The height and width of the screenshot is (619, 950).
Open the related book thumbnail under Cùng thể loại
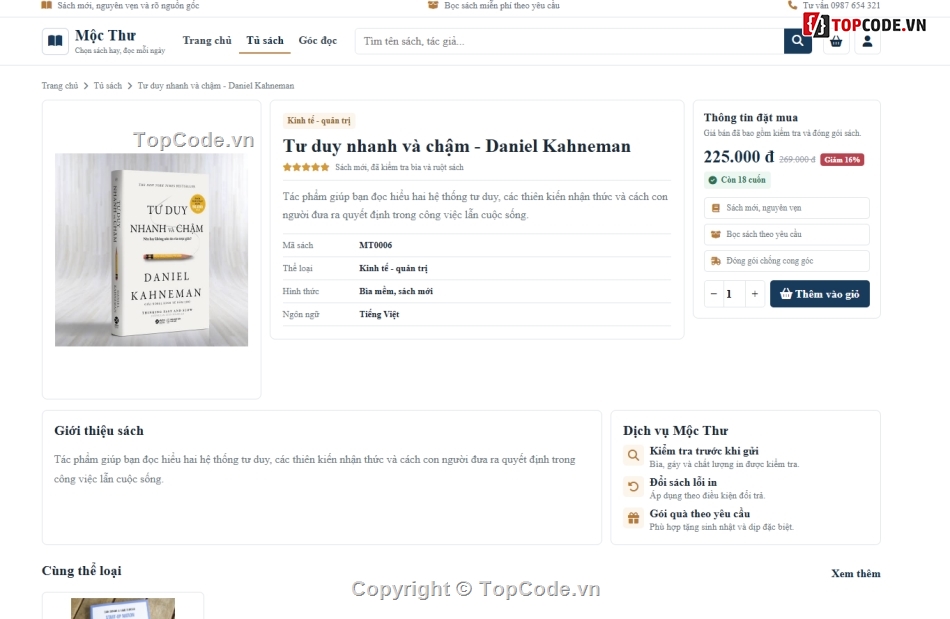123,608
